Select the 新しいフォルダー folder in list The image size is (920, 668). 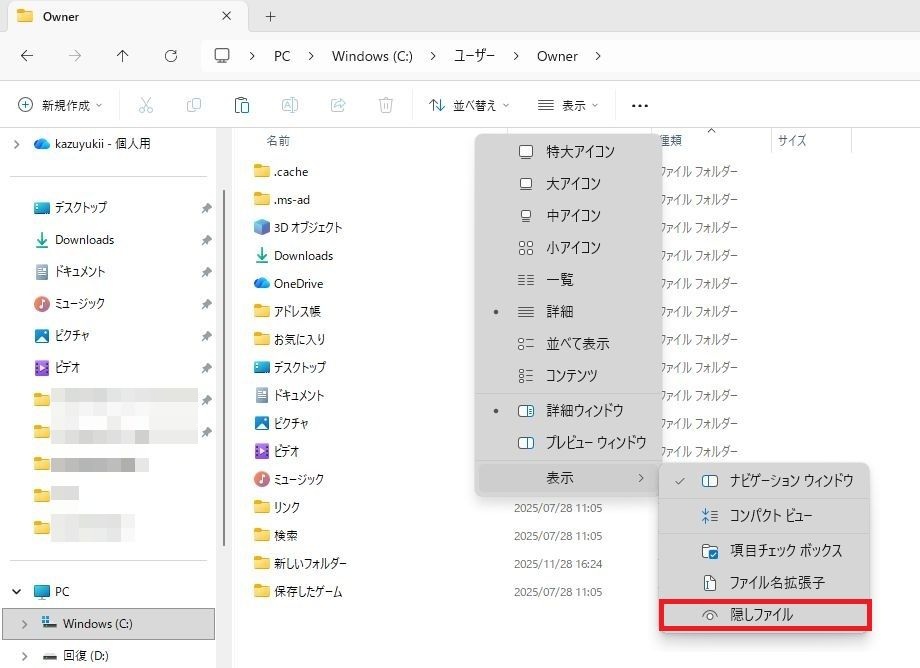coord(310,563)
